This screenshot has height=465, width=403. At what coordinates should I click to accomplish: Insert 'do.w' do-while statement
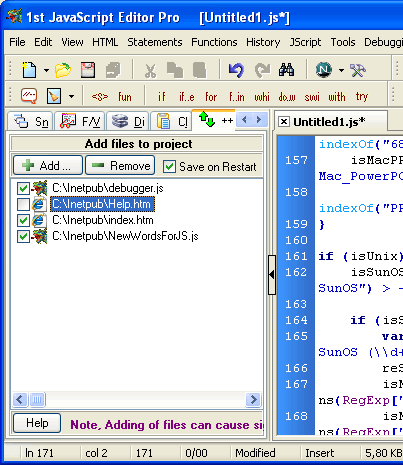[x=287, y=97]
